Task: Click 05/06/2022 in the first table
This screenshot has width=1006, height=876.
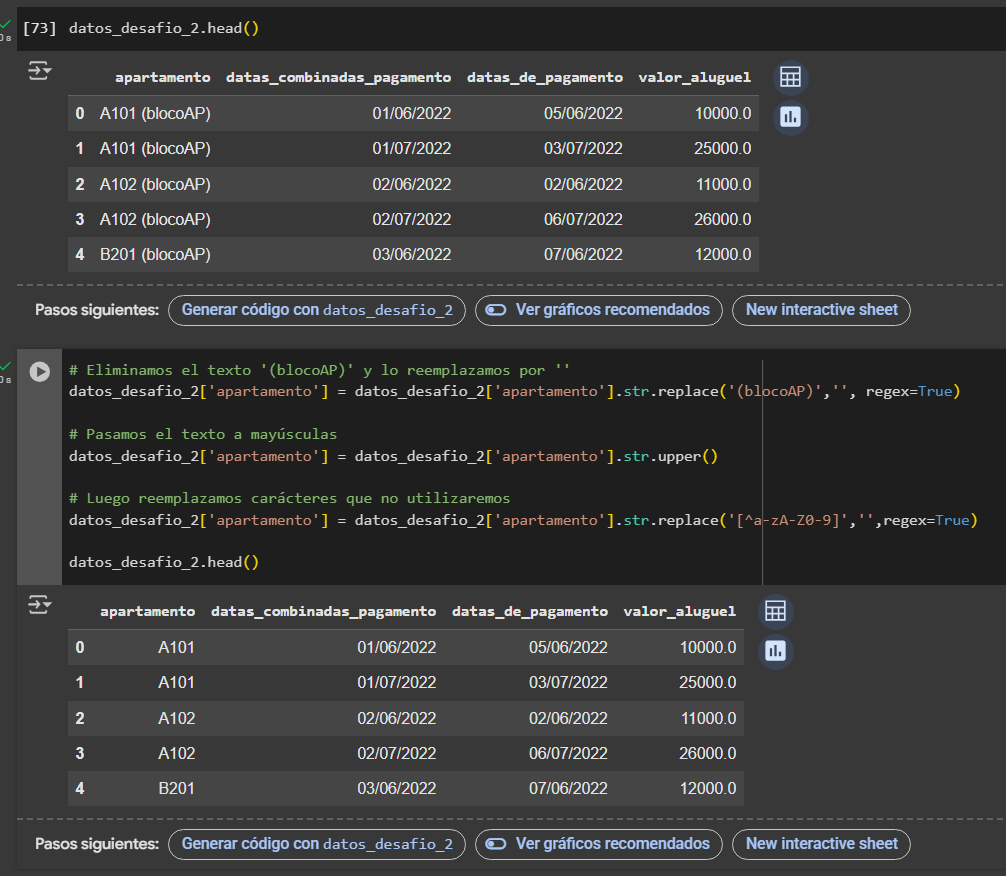Action: click(583, 114)
